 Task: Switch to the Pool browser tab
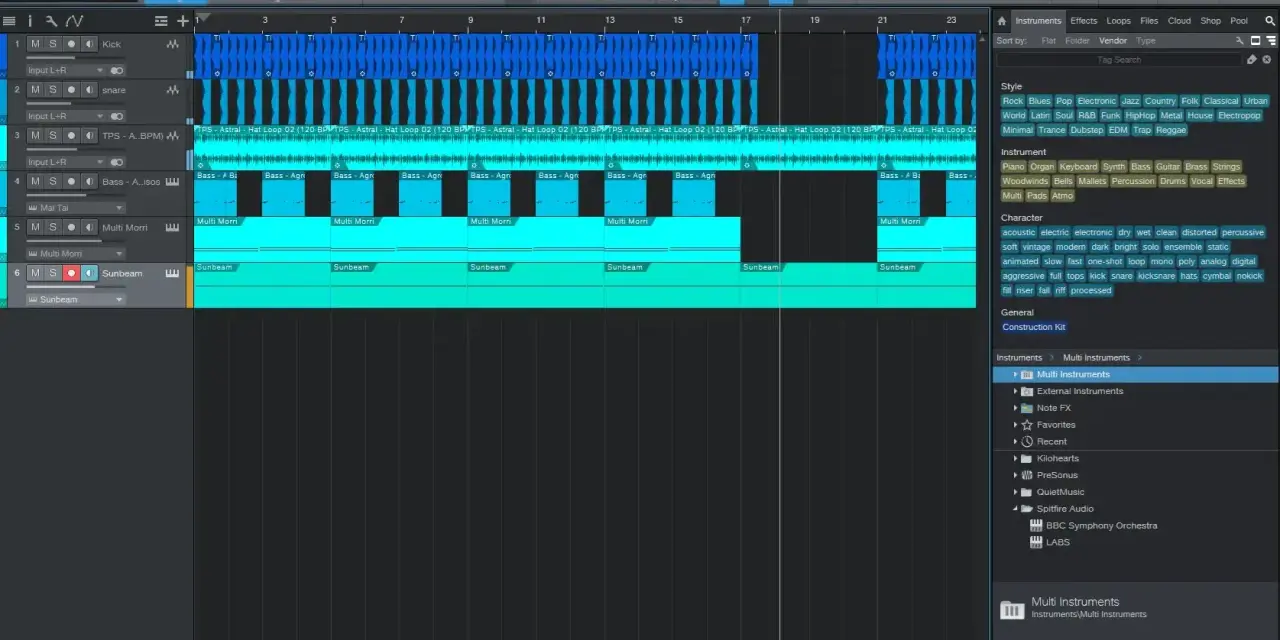[1239, 21]
